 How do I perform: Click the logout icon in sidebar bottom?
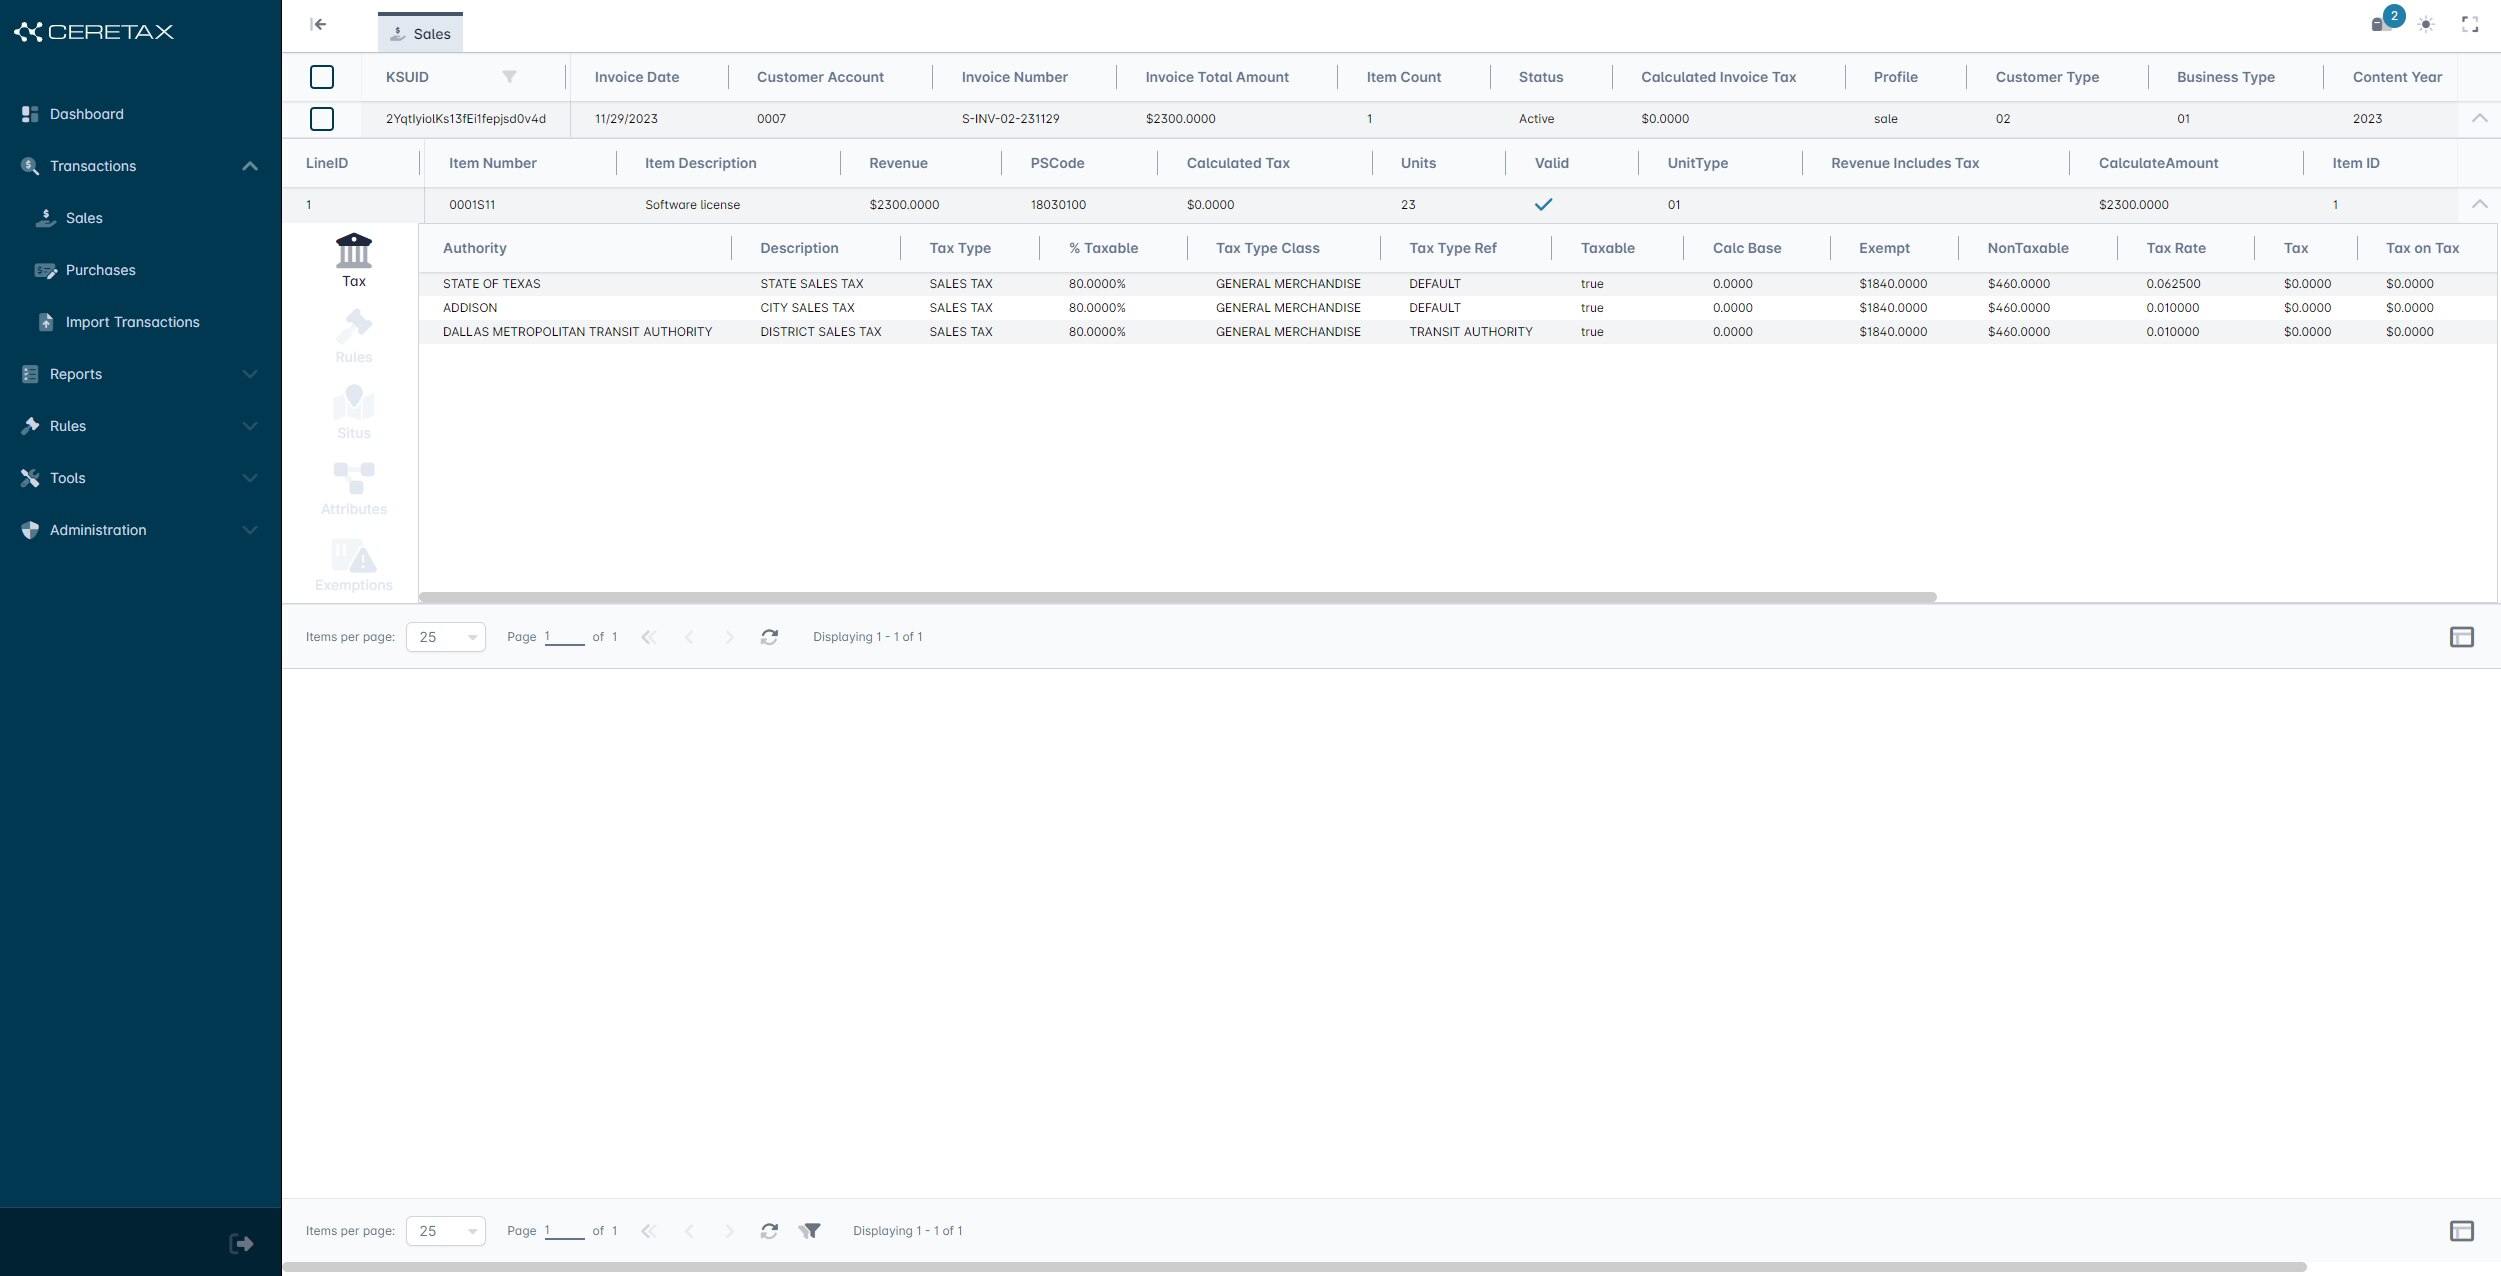(241, 1243)
